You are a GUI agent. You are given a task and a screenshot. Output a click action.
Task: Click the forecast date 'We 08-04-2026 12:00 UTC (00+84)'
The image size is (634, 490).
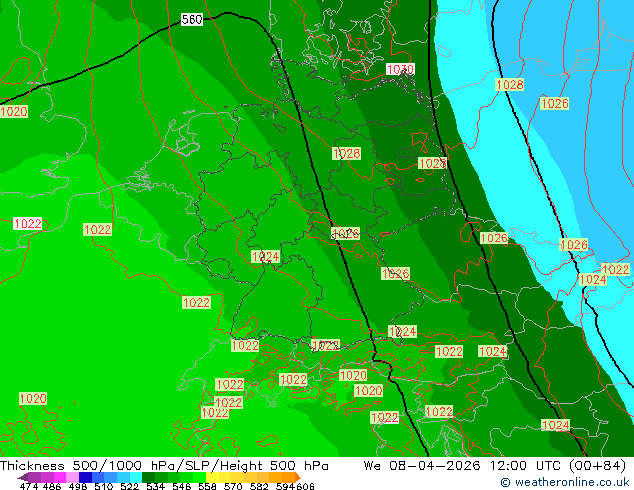[x=495, y=466]
